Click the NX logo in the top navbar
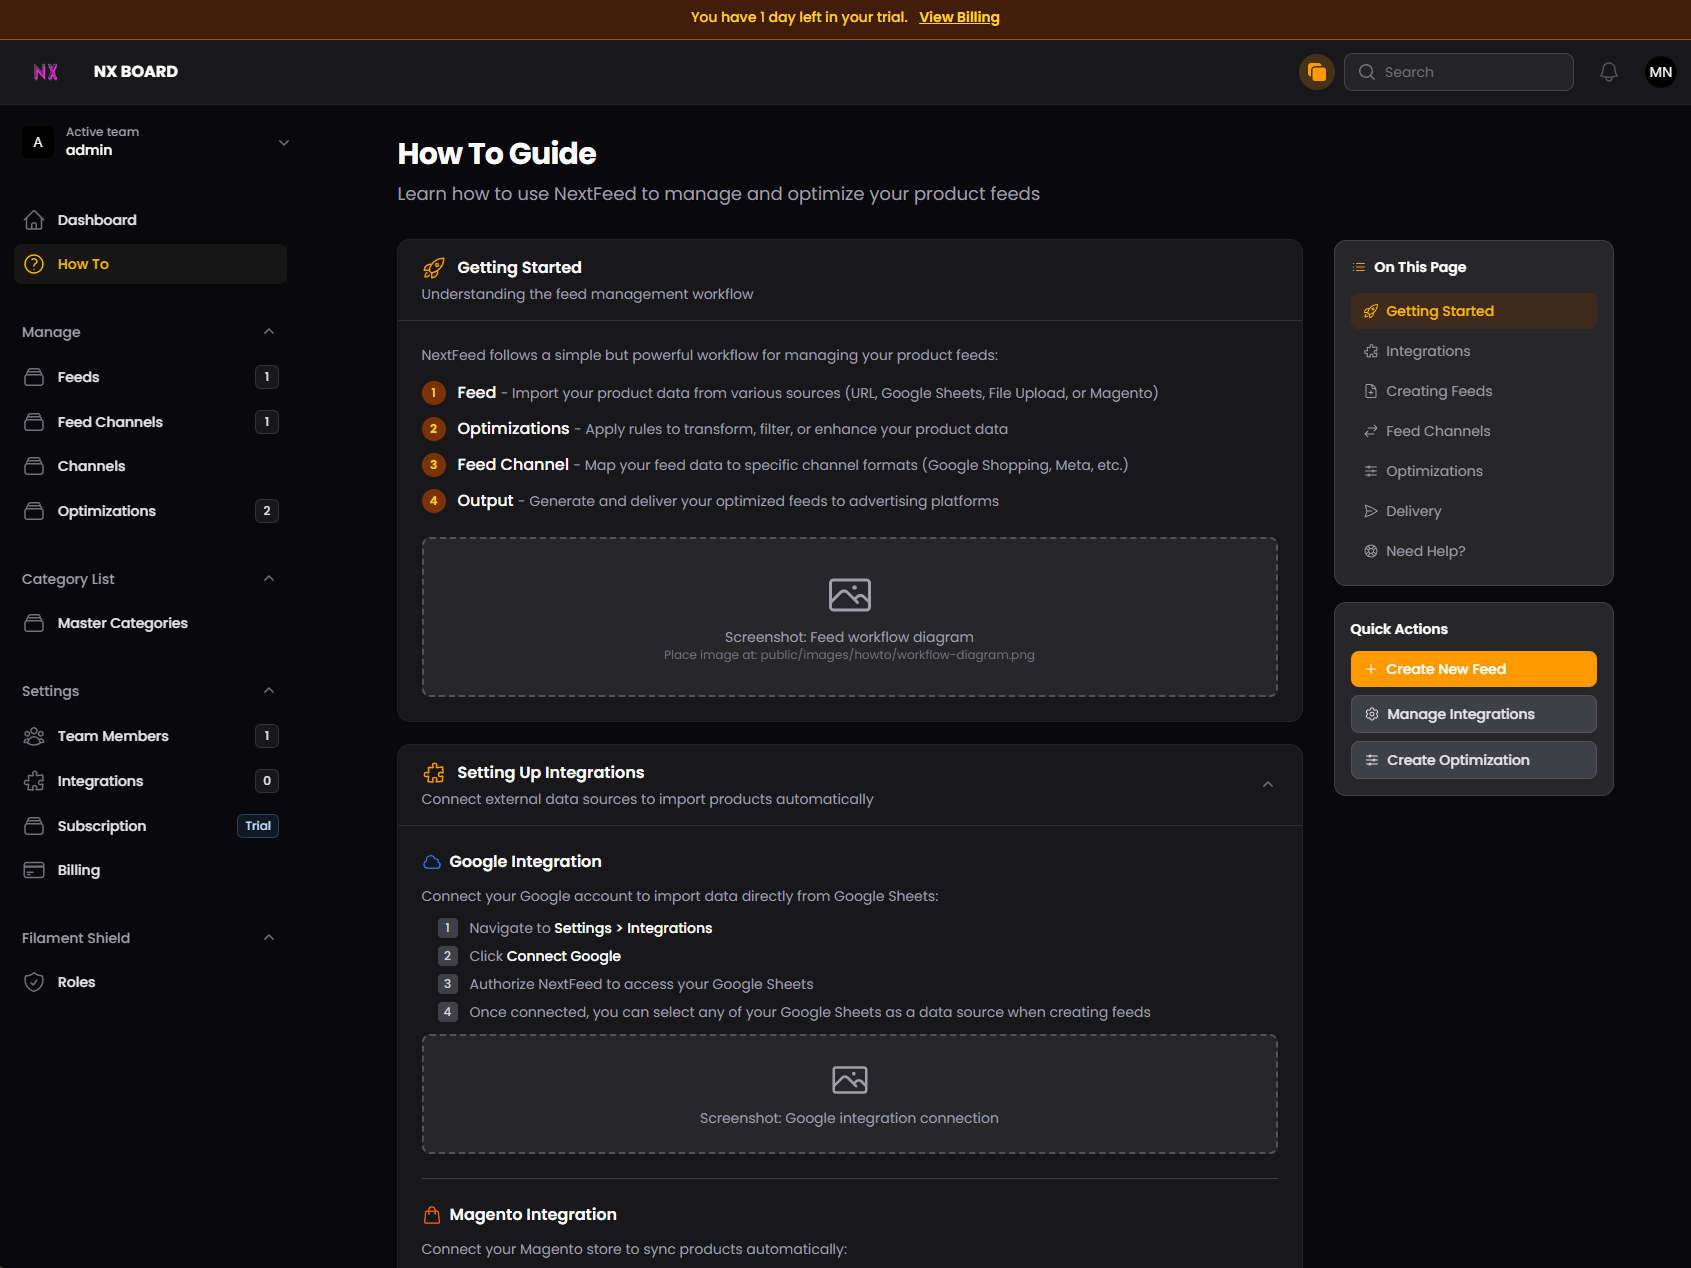The height and width of the screenshot is (1268, 1691). pos(46,71)
